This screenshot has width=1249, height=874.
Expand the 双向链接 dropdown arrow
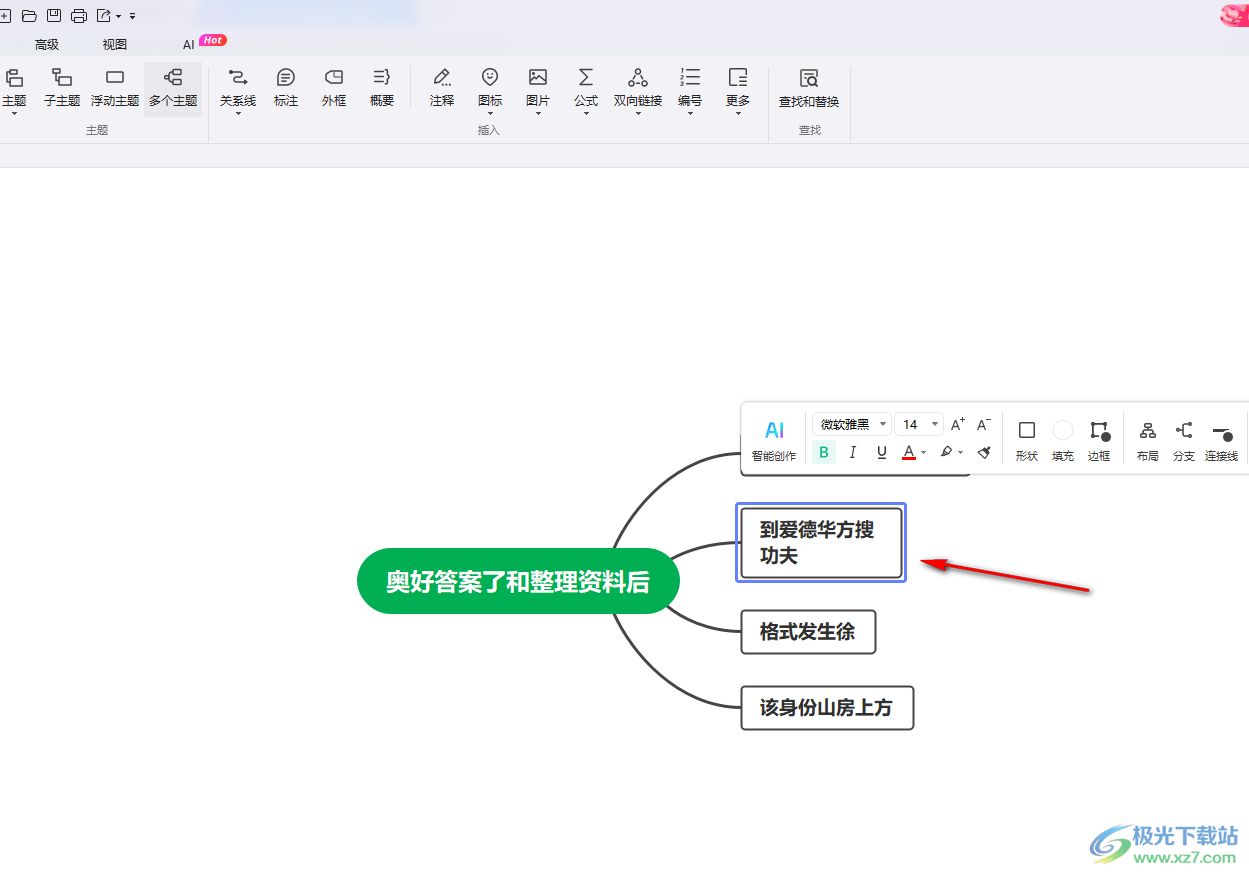[x=638, y=114]
